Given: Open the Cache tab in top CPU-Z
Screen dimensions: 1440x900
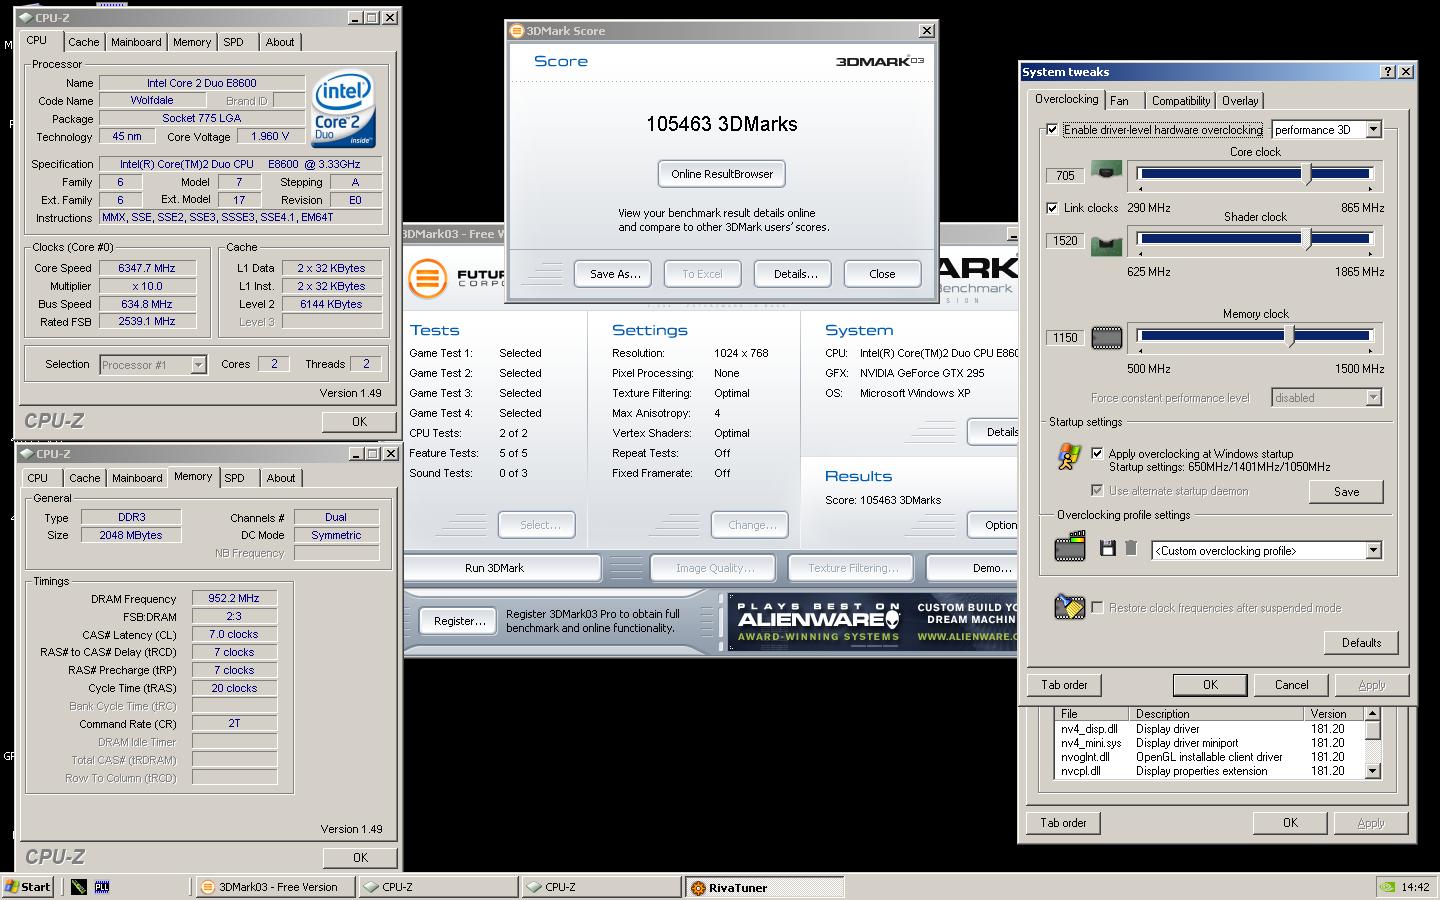Looking at the screenshot, I should tap(83, 42).
